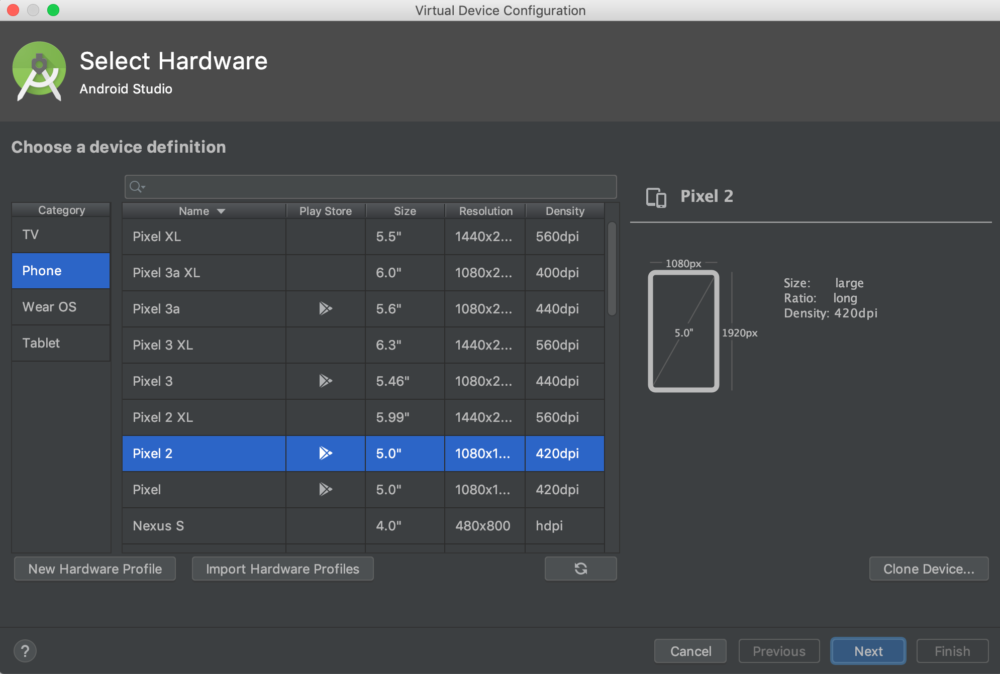Click the refresh device list icon button

coord(580,568)
